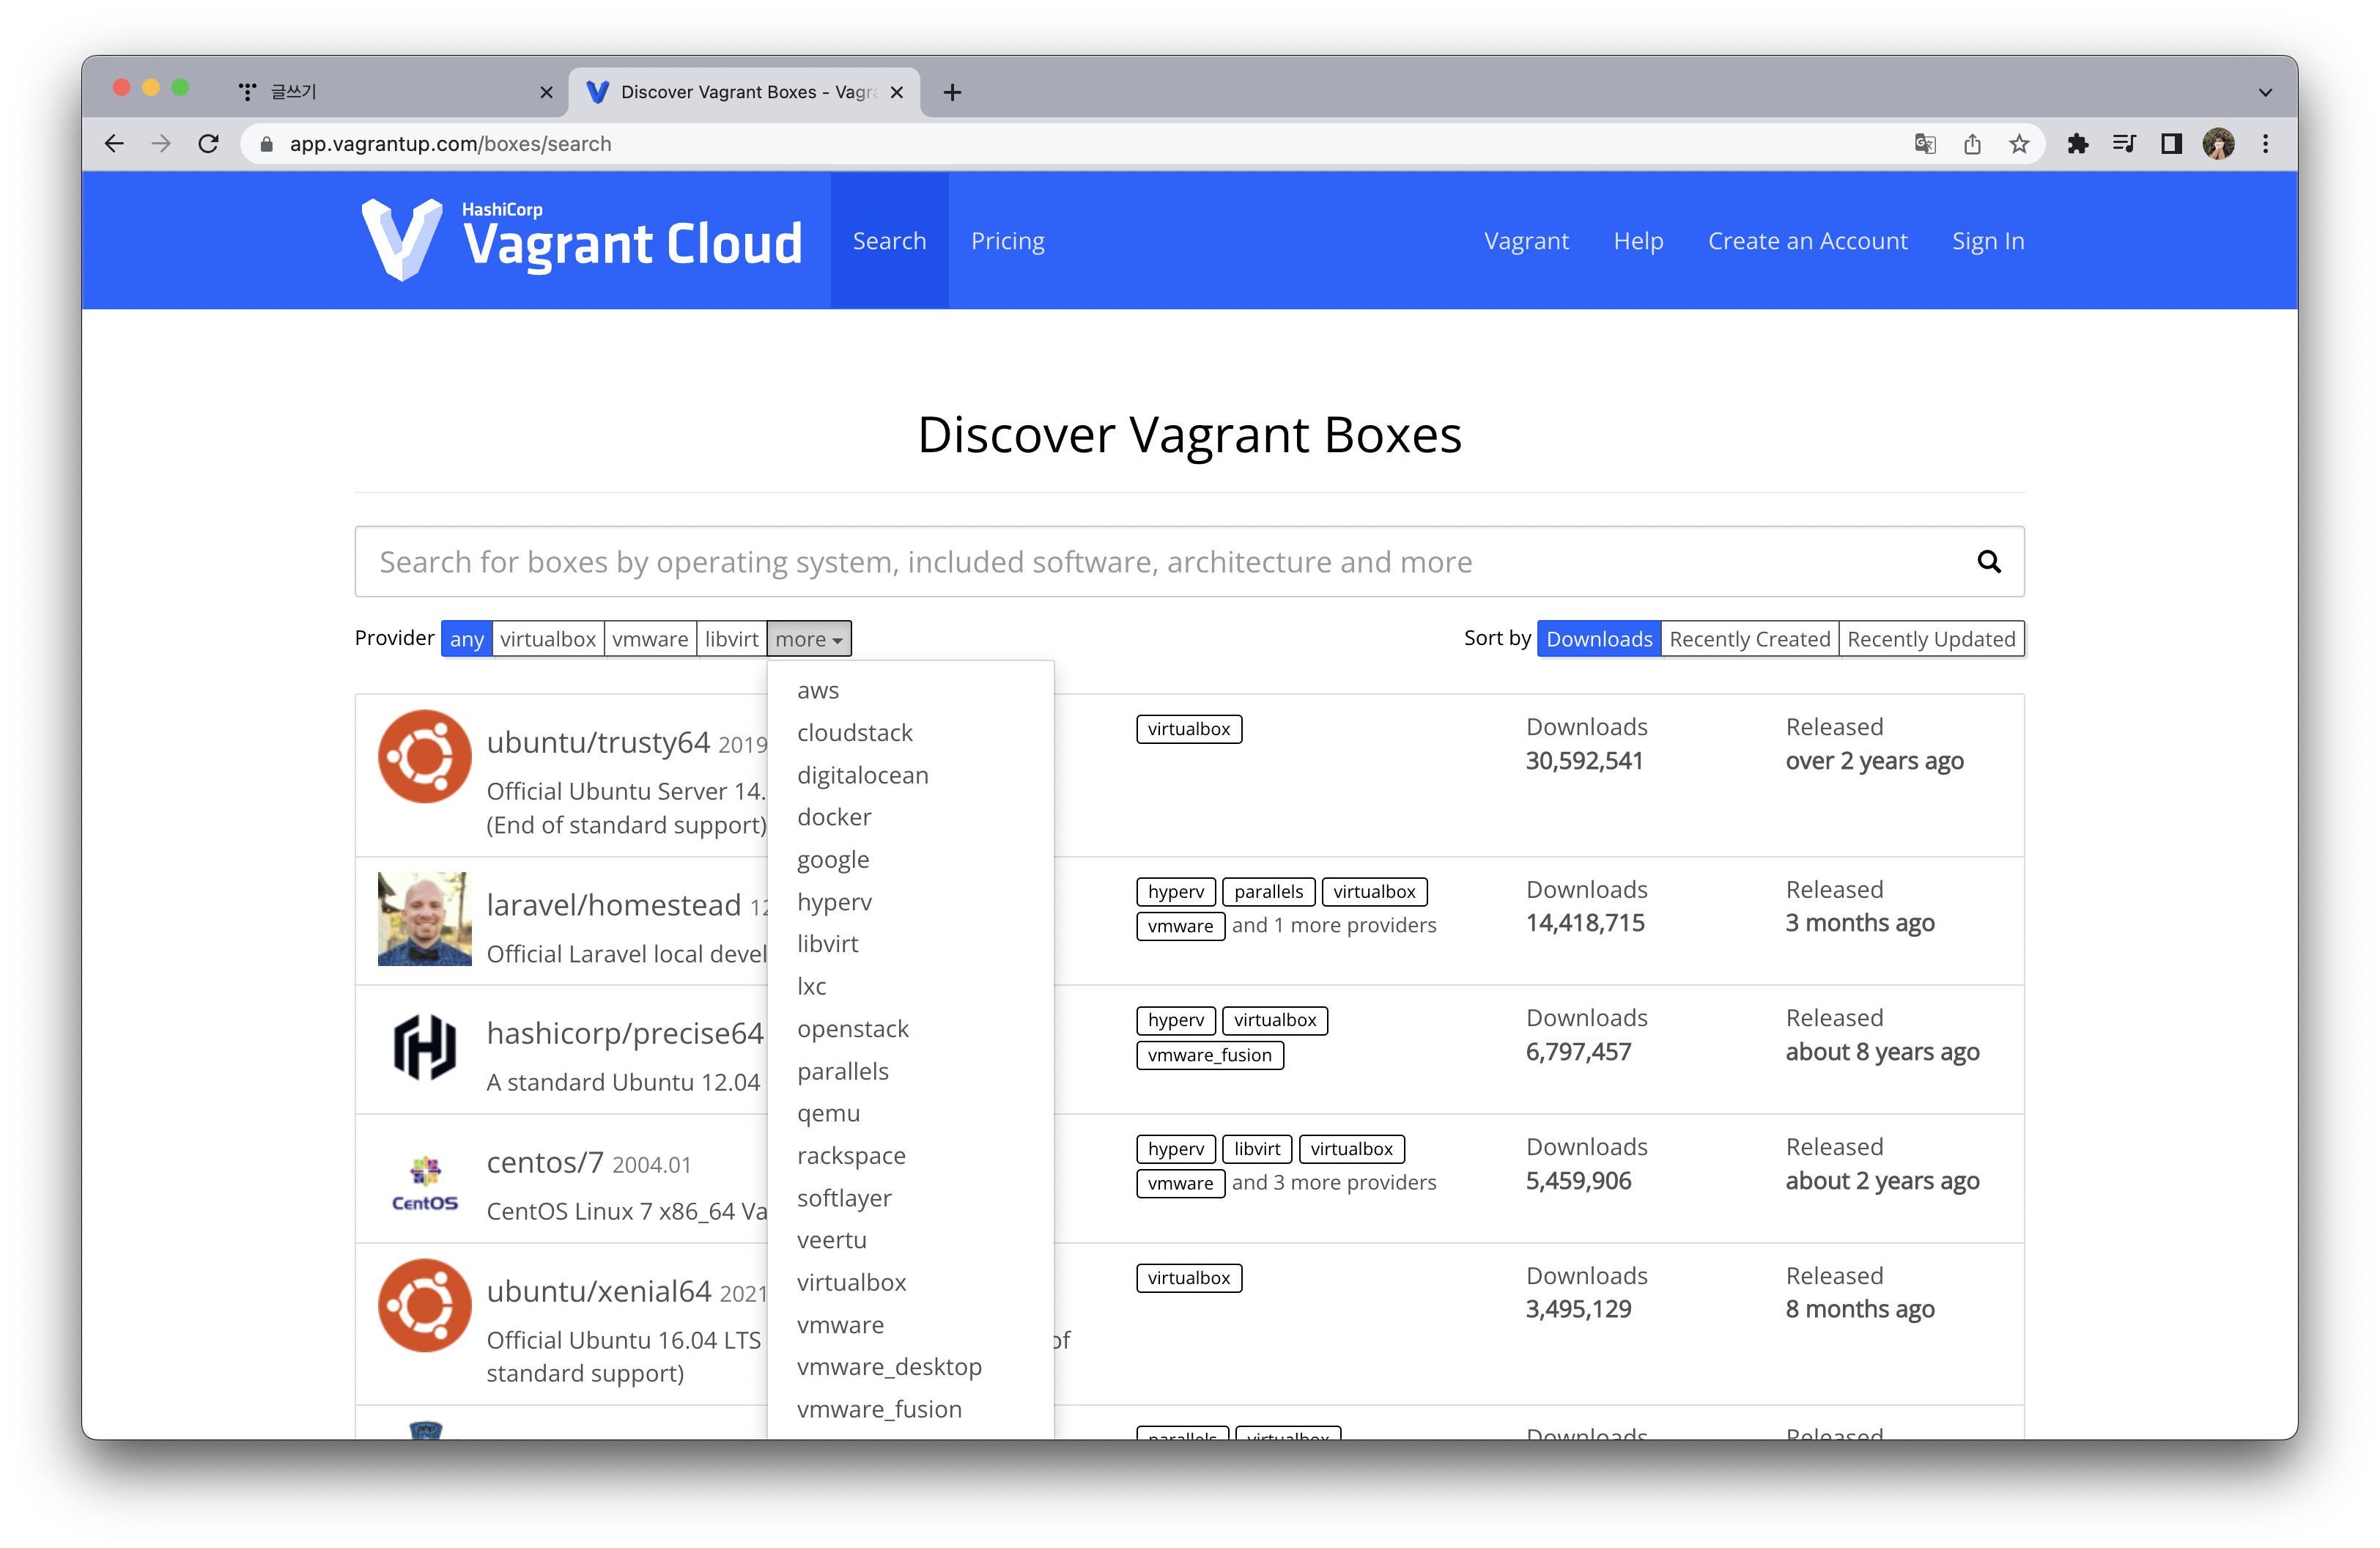The width and height of the screenshot is (2380, 1548).
Task: Choose softlayer from provider list
Action: (x=910, y=1198)
